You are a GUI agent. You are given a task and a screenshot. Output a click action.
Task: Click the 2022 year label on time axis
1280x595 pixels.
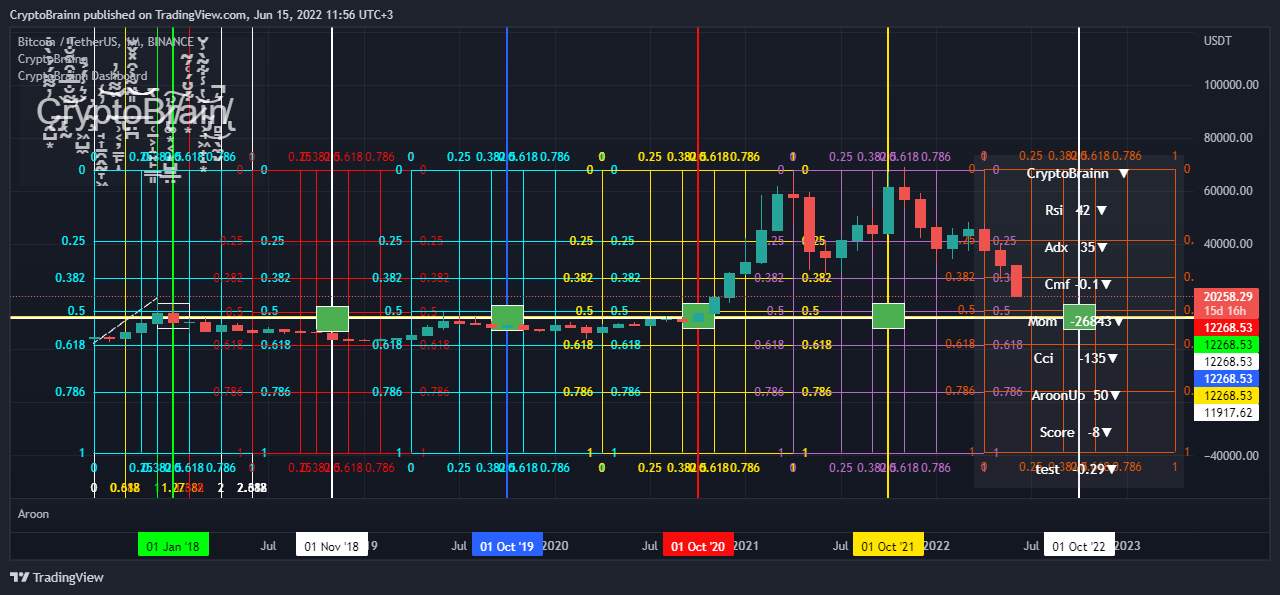pyautogui.click(x=937, y=546)
